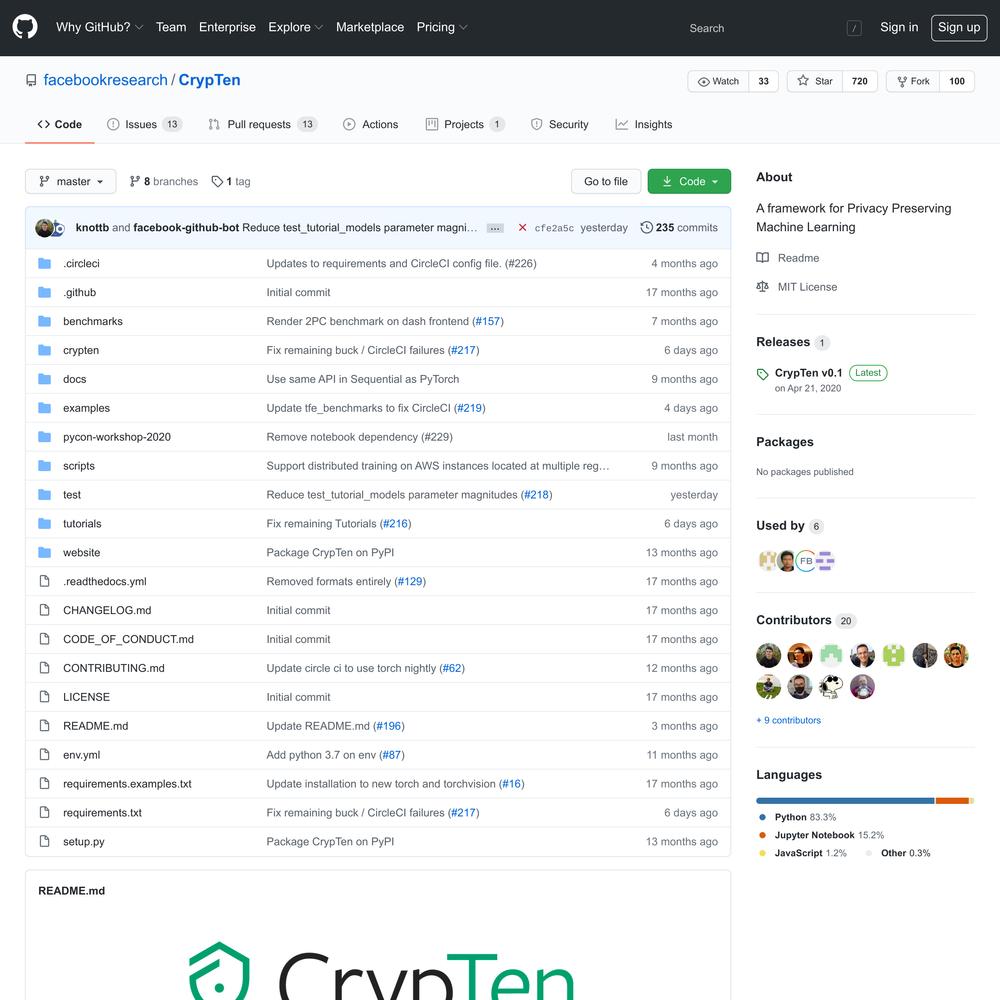Viewport: 1000px width, 1000px height.
Task: Click the folder icon for benchmarks
Action: (44, 321)
